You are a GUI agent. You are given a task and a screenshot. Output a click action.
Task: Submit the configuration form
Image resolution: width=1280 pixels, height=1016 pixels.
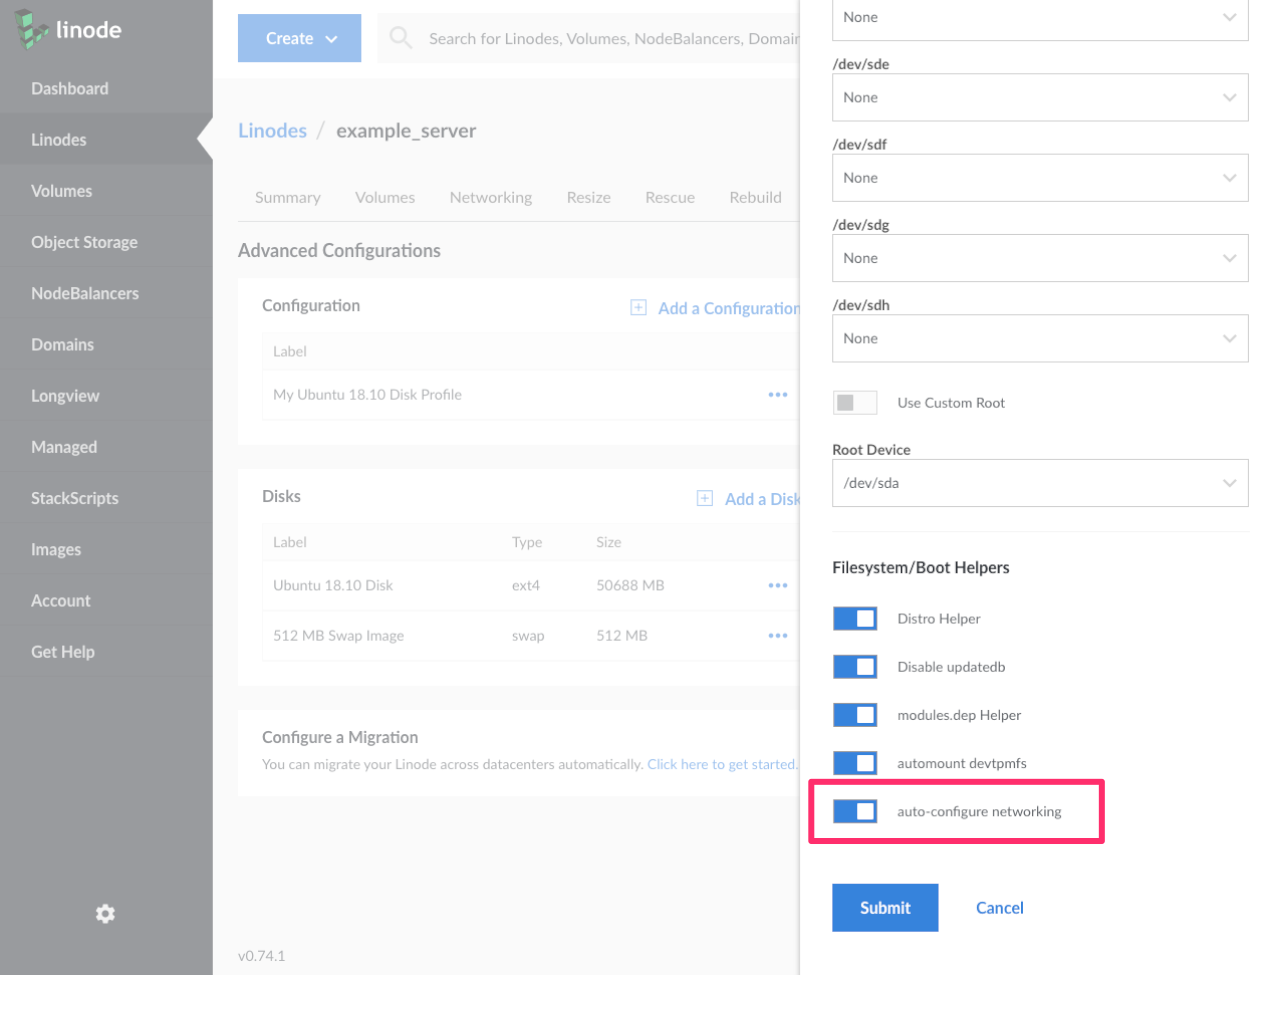click(884, 908)
